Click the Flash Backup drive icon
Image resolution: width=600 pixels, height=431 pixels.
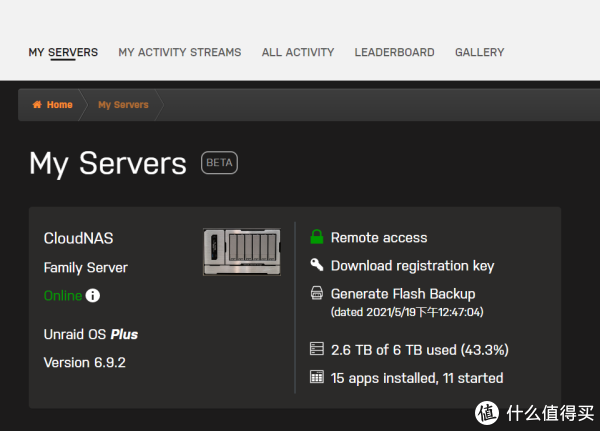click(317, 294)
